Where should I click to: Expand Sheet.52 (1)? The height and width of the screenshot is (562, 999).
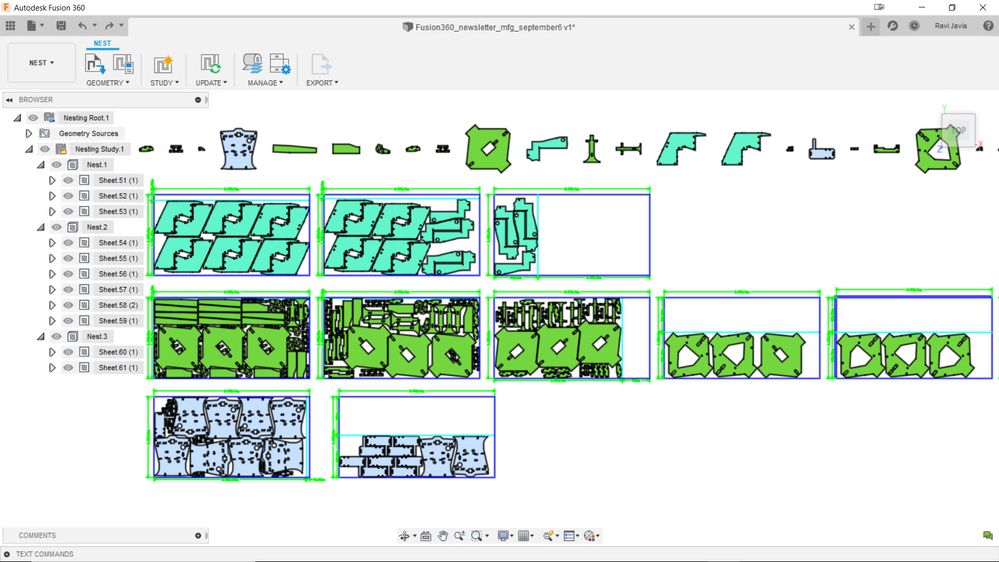[x=52, y=196]
